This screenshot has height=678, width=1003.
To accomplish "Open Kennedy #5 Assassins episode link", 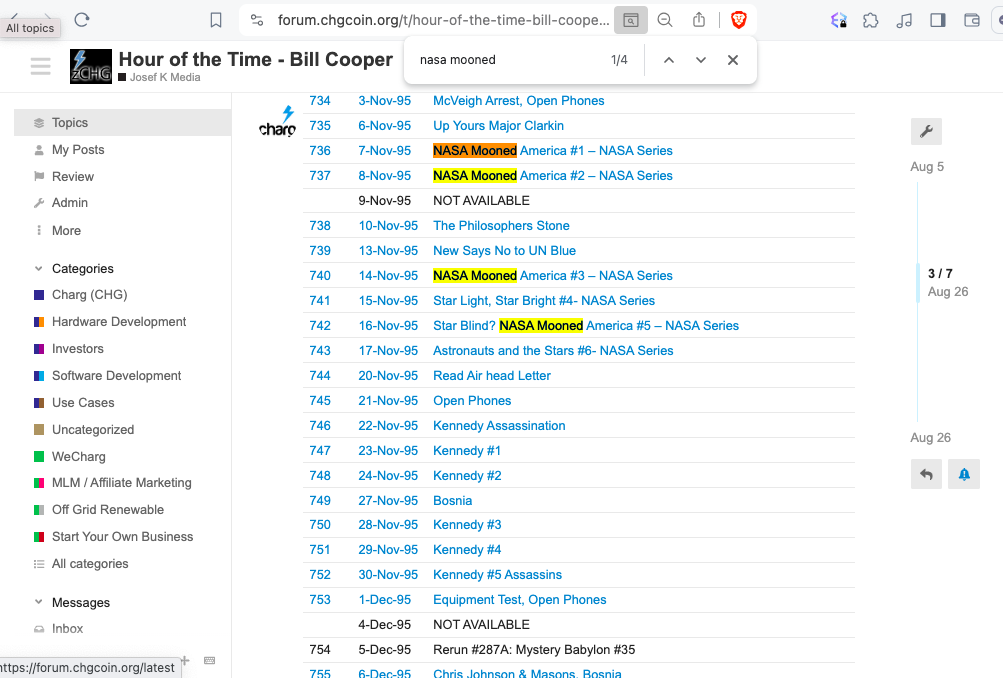I will point(497,575).
